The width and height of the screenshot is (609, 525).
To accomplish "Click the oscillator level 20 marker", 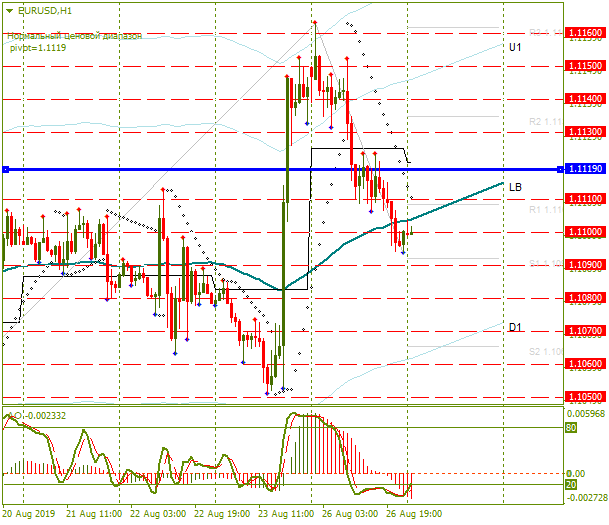I will pos(571,485).
